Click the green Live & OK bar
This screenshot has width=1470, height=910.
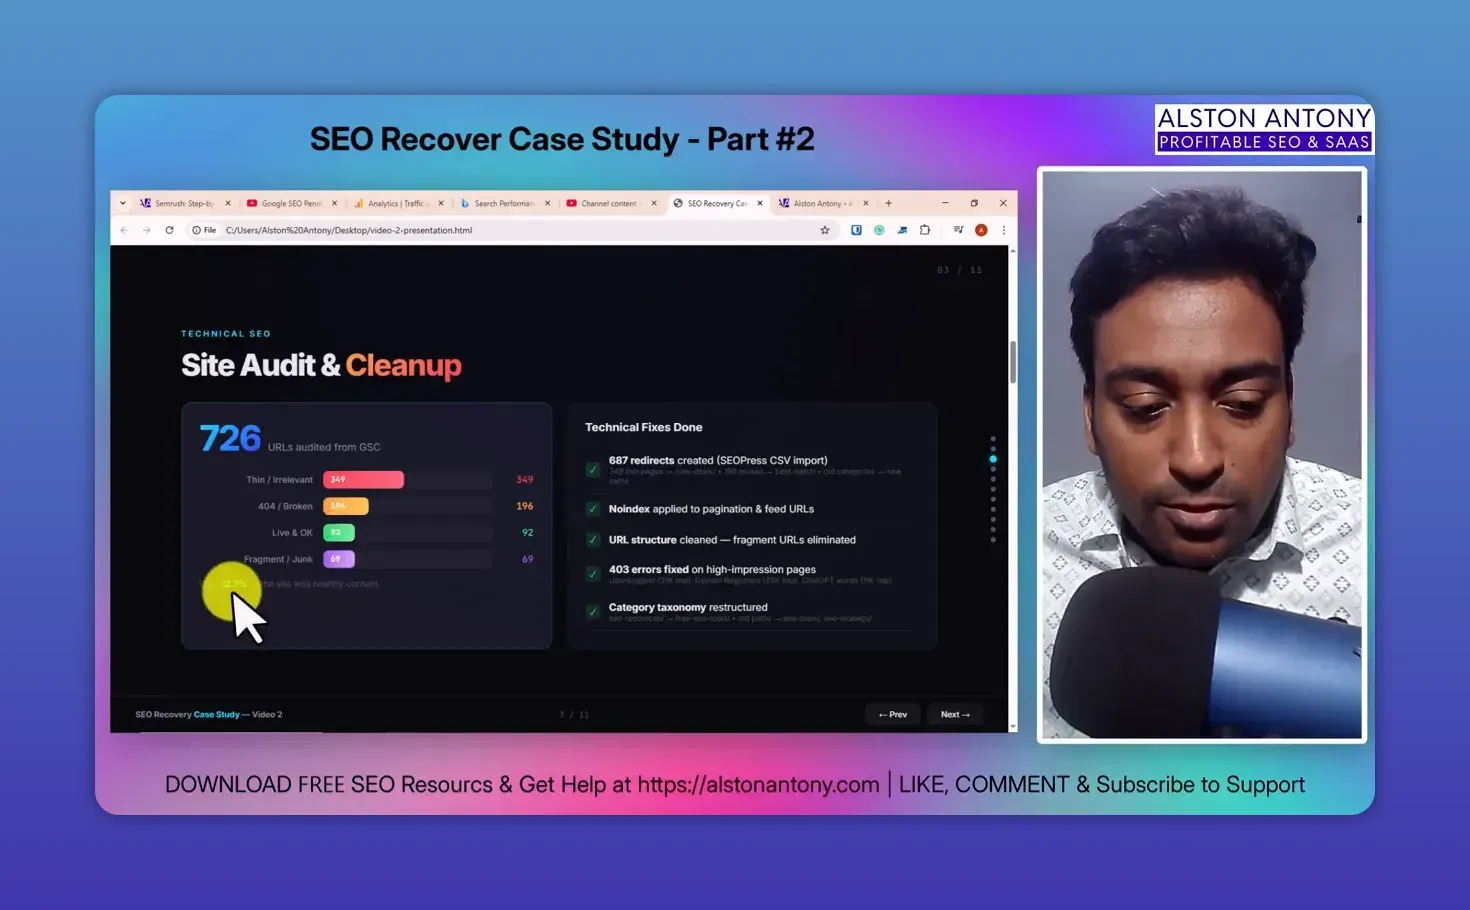[339, 533]
